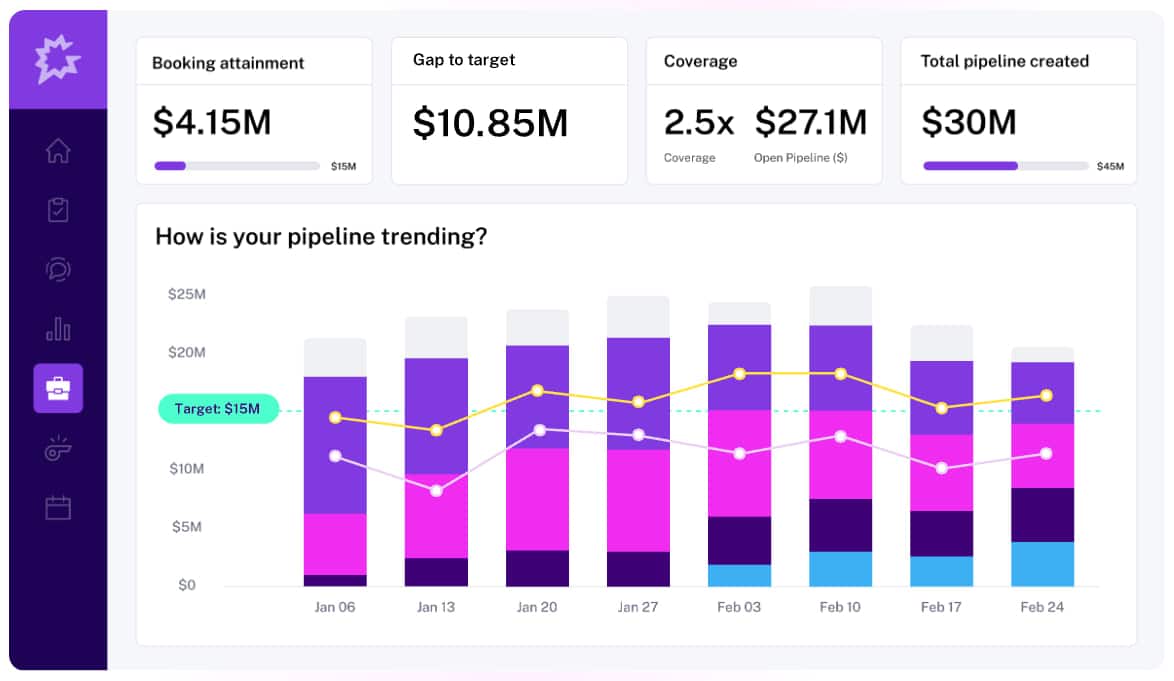
Task: Open the Analytics bar-chart icon
Action: (x=59, y=329)
